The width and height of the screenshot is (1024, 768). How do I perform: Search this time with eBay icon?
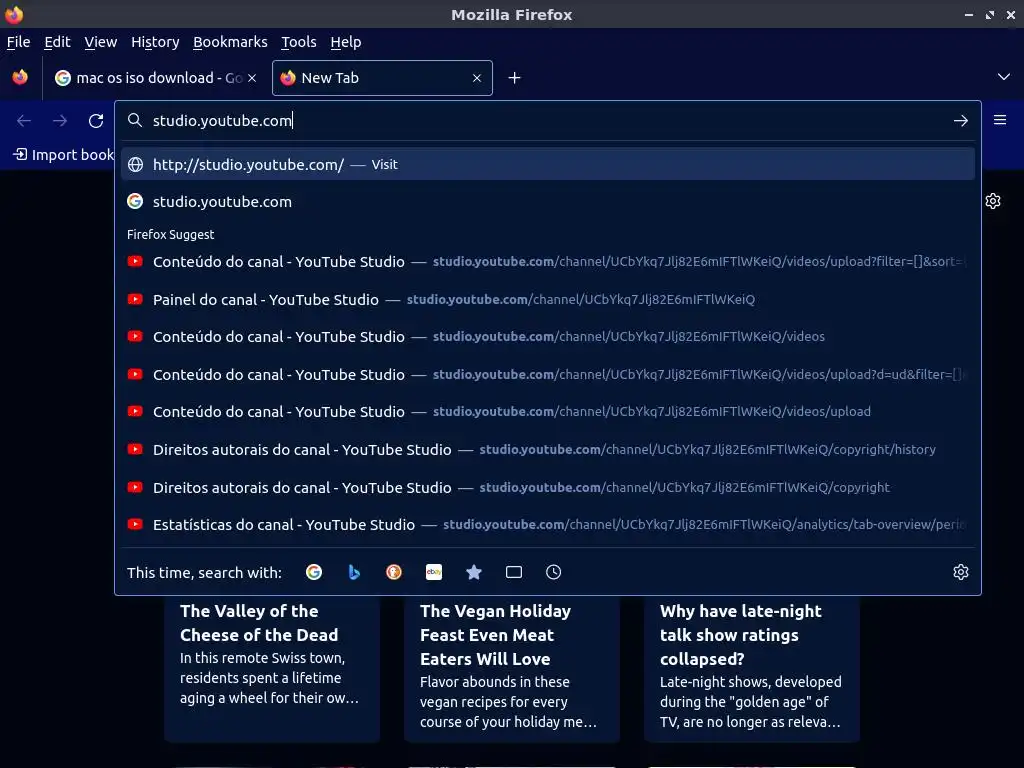[x=434, y=573]
